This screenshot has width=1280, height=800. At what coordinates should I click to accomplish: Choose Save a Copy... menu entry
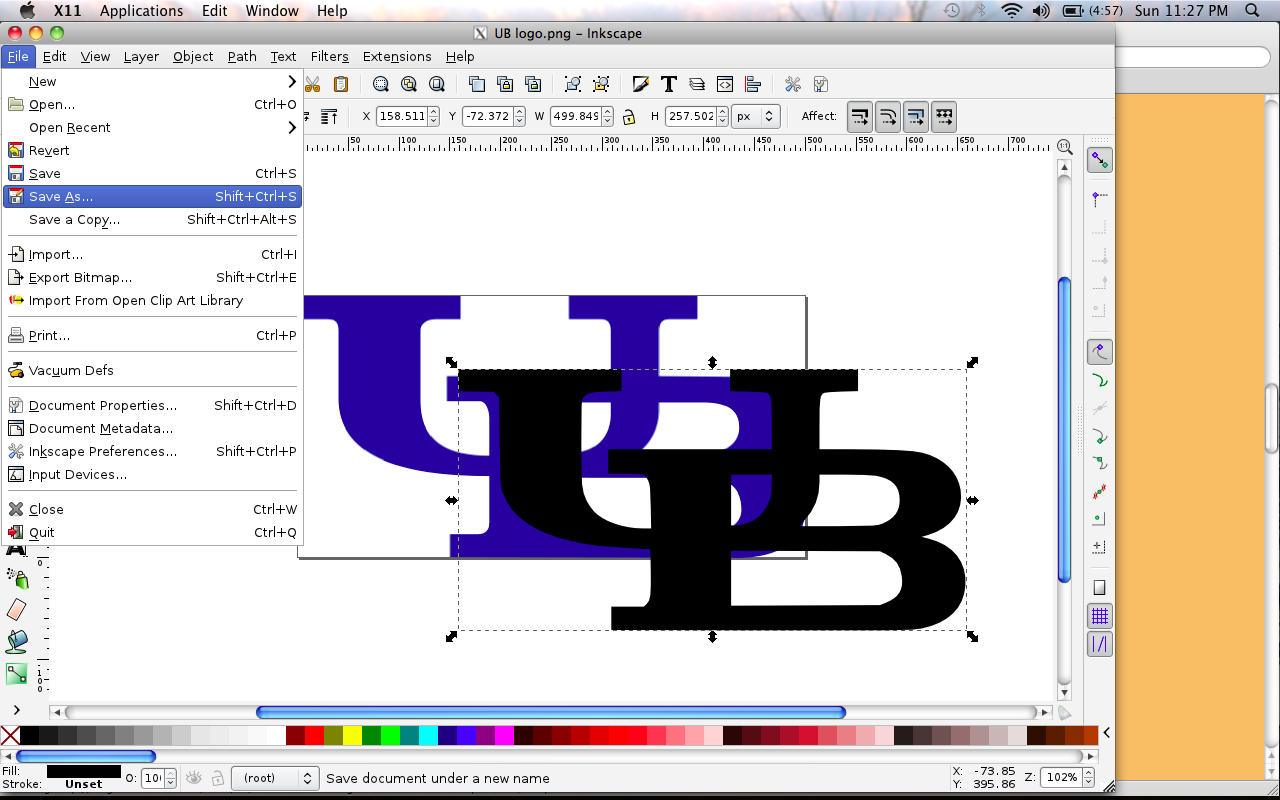[152, 220]
